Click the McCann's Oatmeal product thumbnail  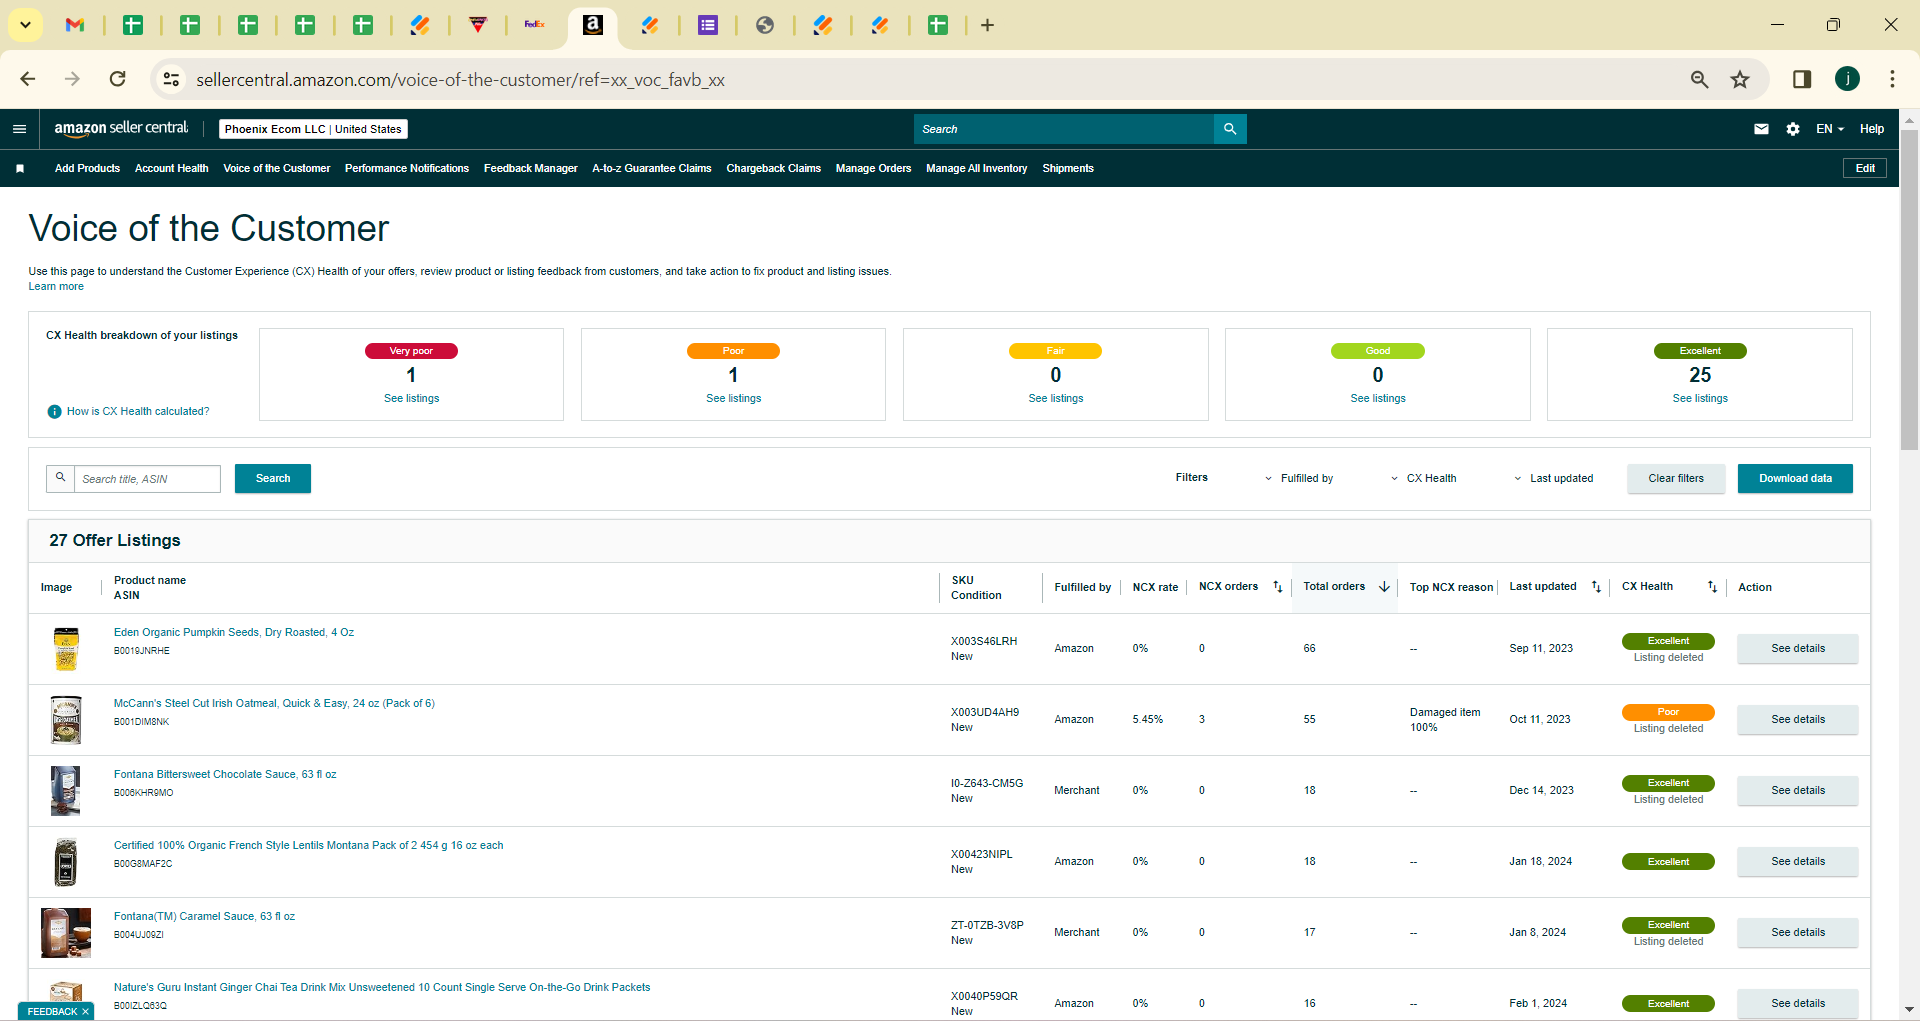(66, 720)
